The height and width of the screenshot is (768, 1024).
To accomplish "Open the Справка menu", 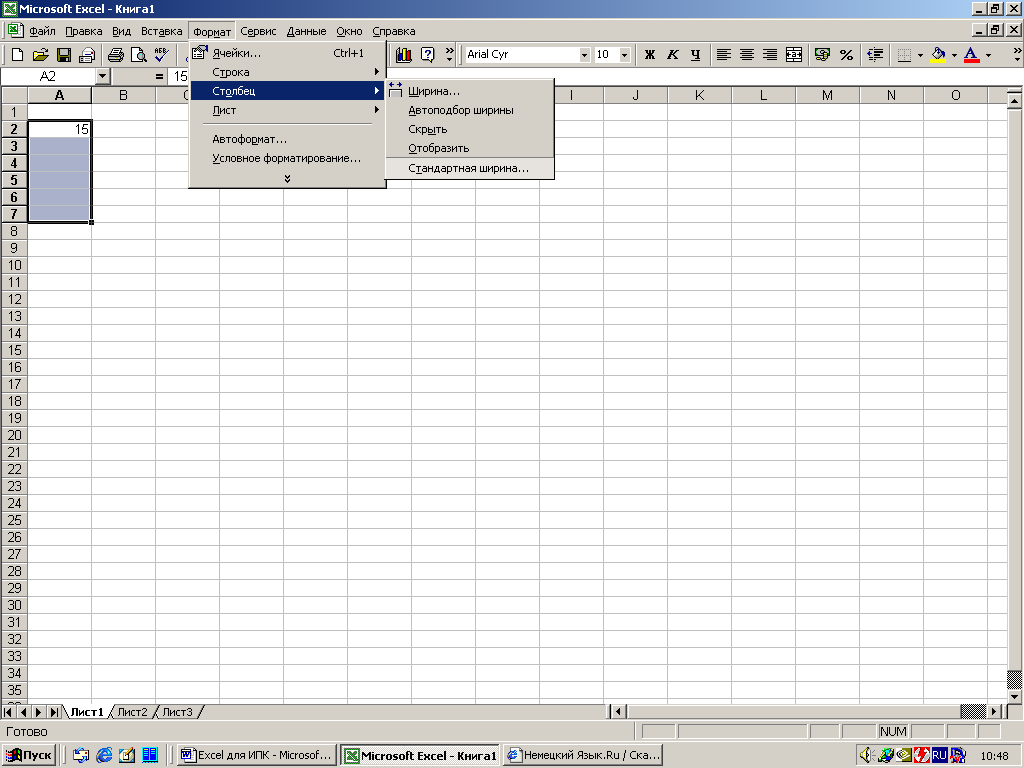I will pyautogui.click(x=394, y=31).
